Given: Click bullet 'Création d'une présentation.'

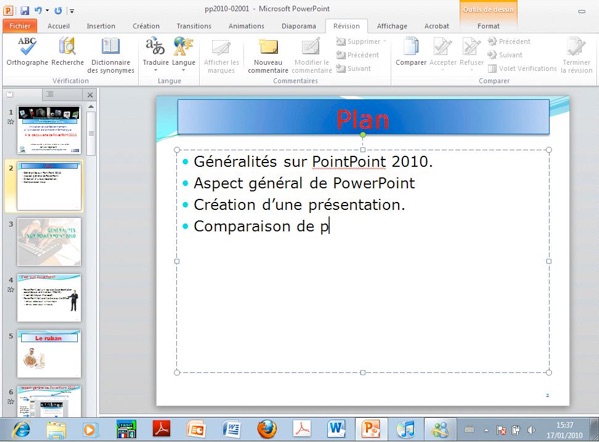Looking at the screenshot, I should (299, 205).
